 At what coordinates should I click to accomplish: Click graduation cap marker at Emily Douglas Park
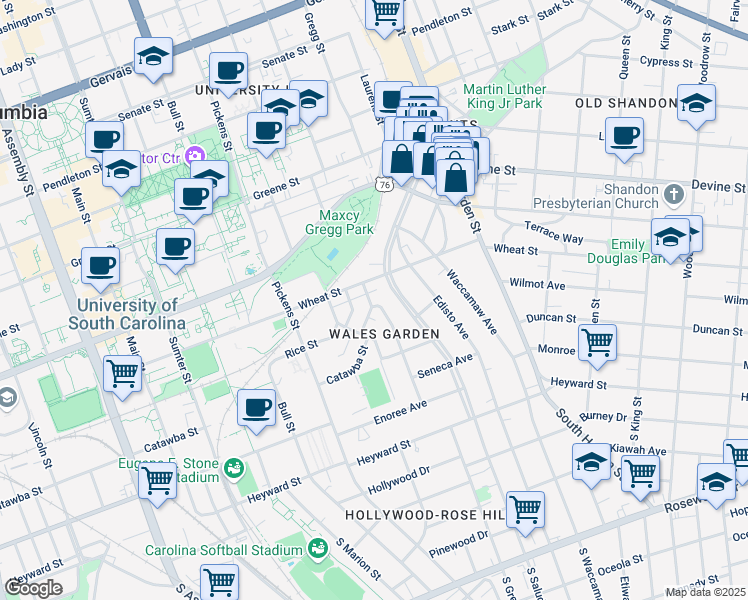(670, 239)
